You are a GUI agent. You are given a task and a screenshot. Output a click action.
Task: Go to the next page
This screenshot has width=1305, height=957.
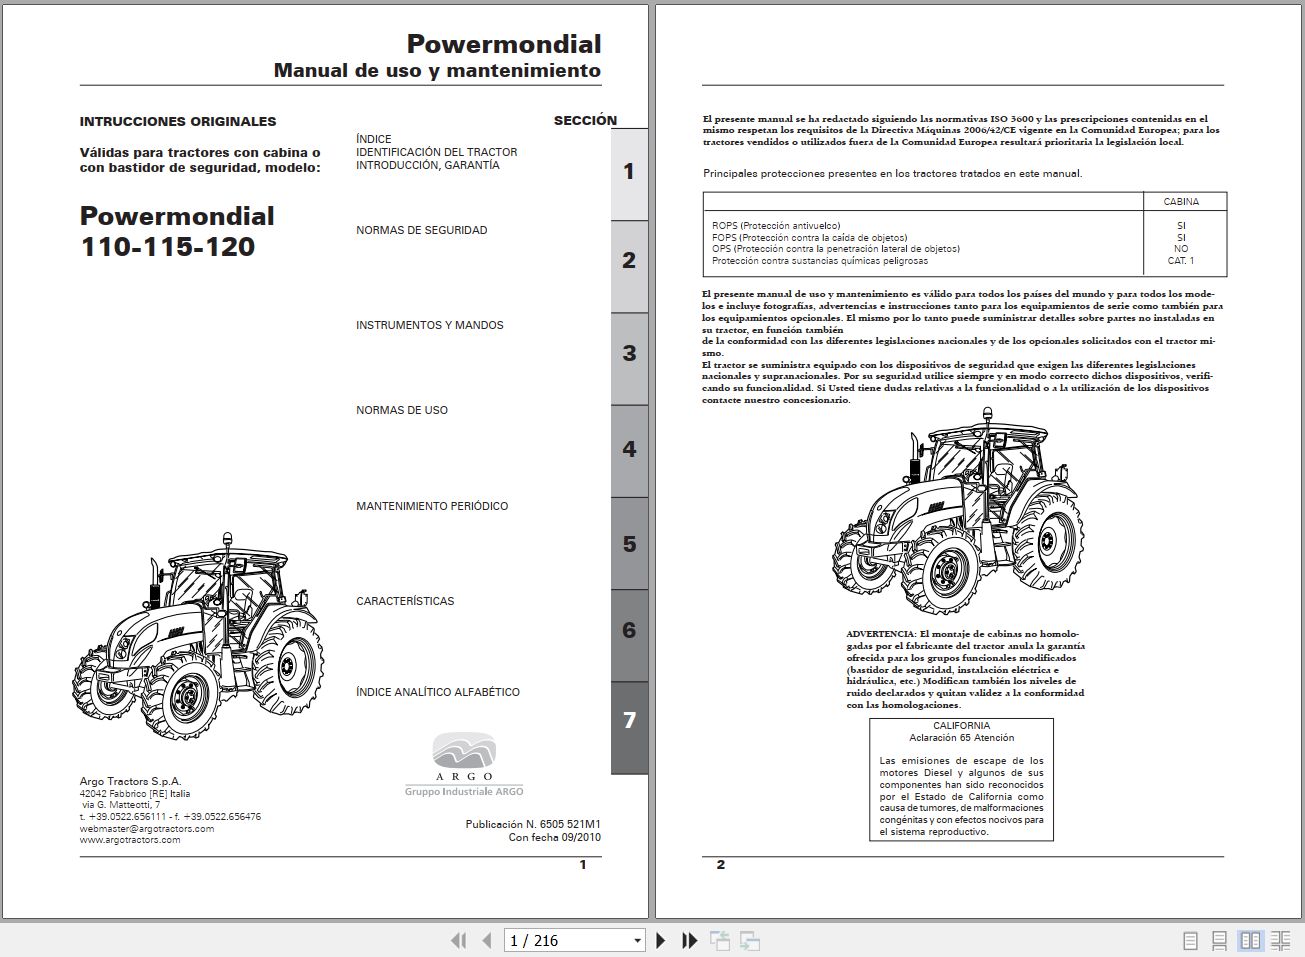click(660, 940)
